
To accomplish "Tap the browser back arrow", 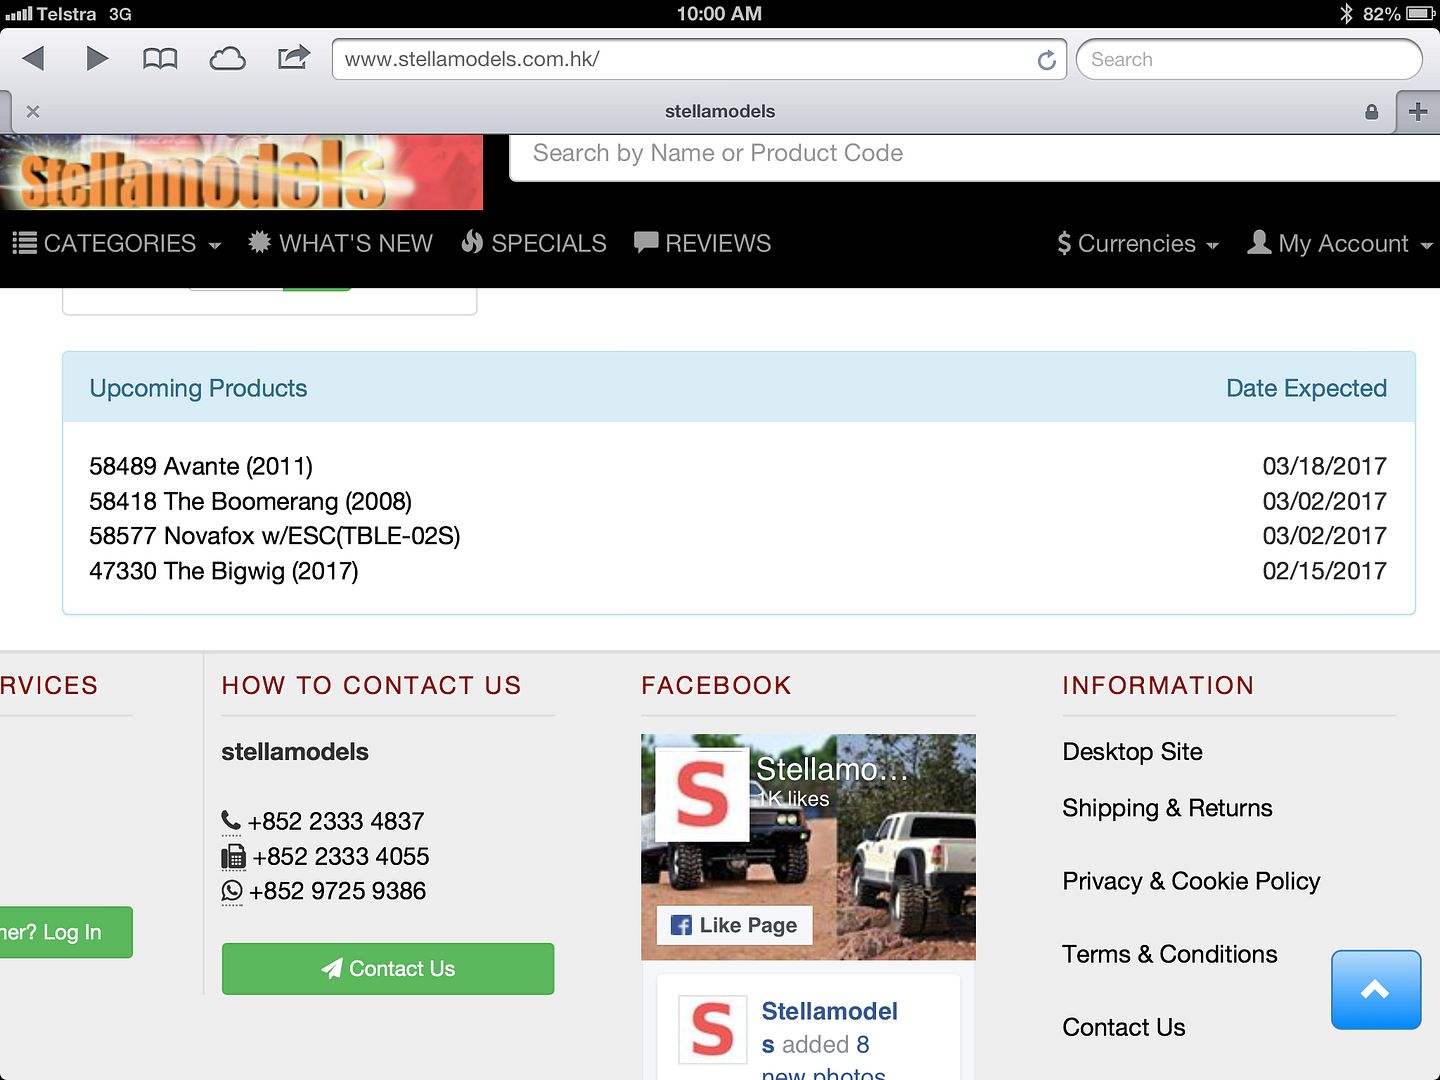I will click(34, 59).
